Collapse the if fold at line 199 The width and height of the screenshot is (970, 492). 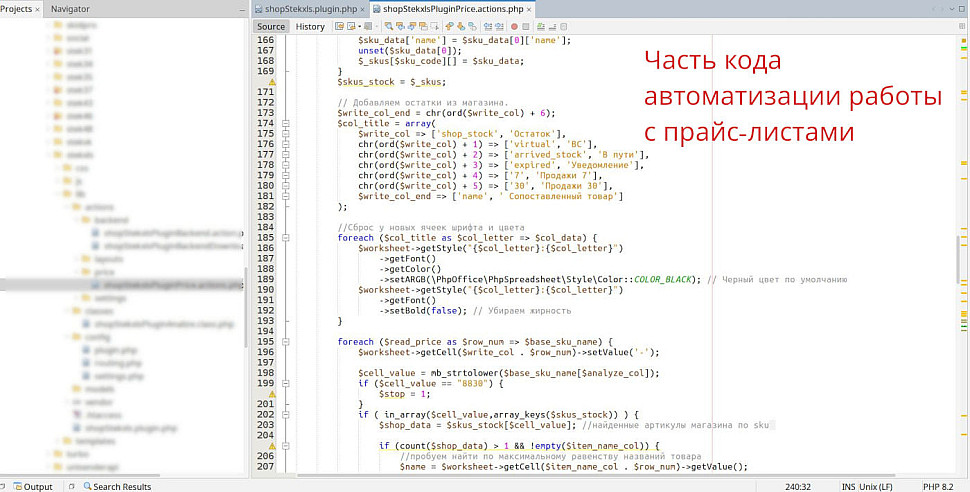pos(285,383)
